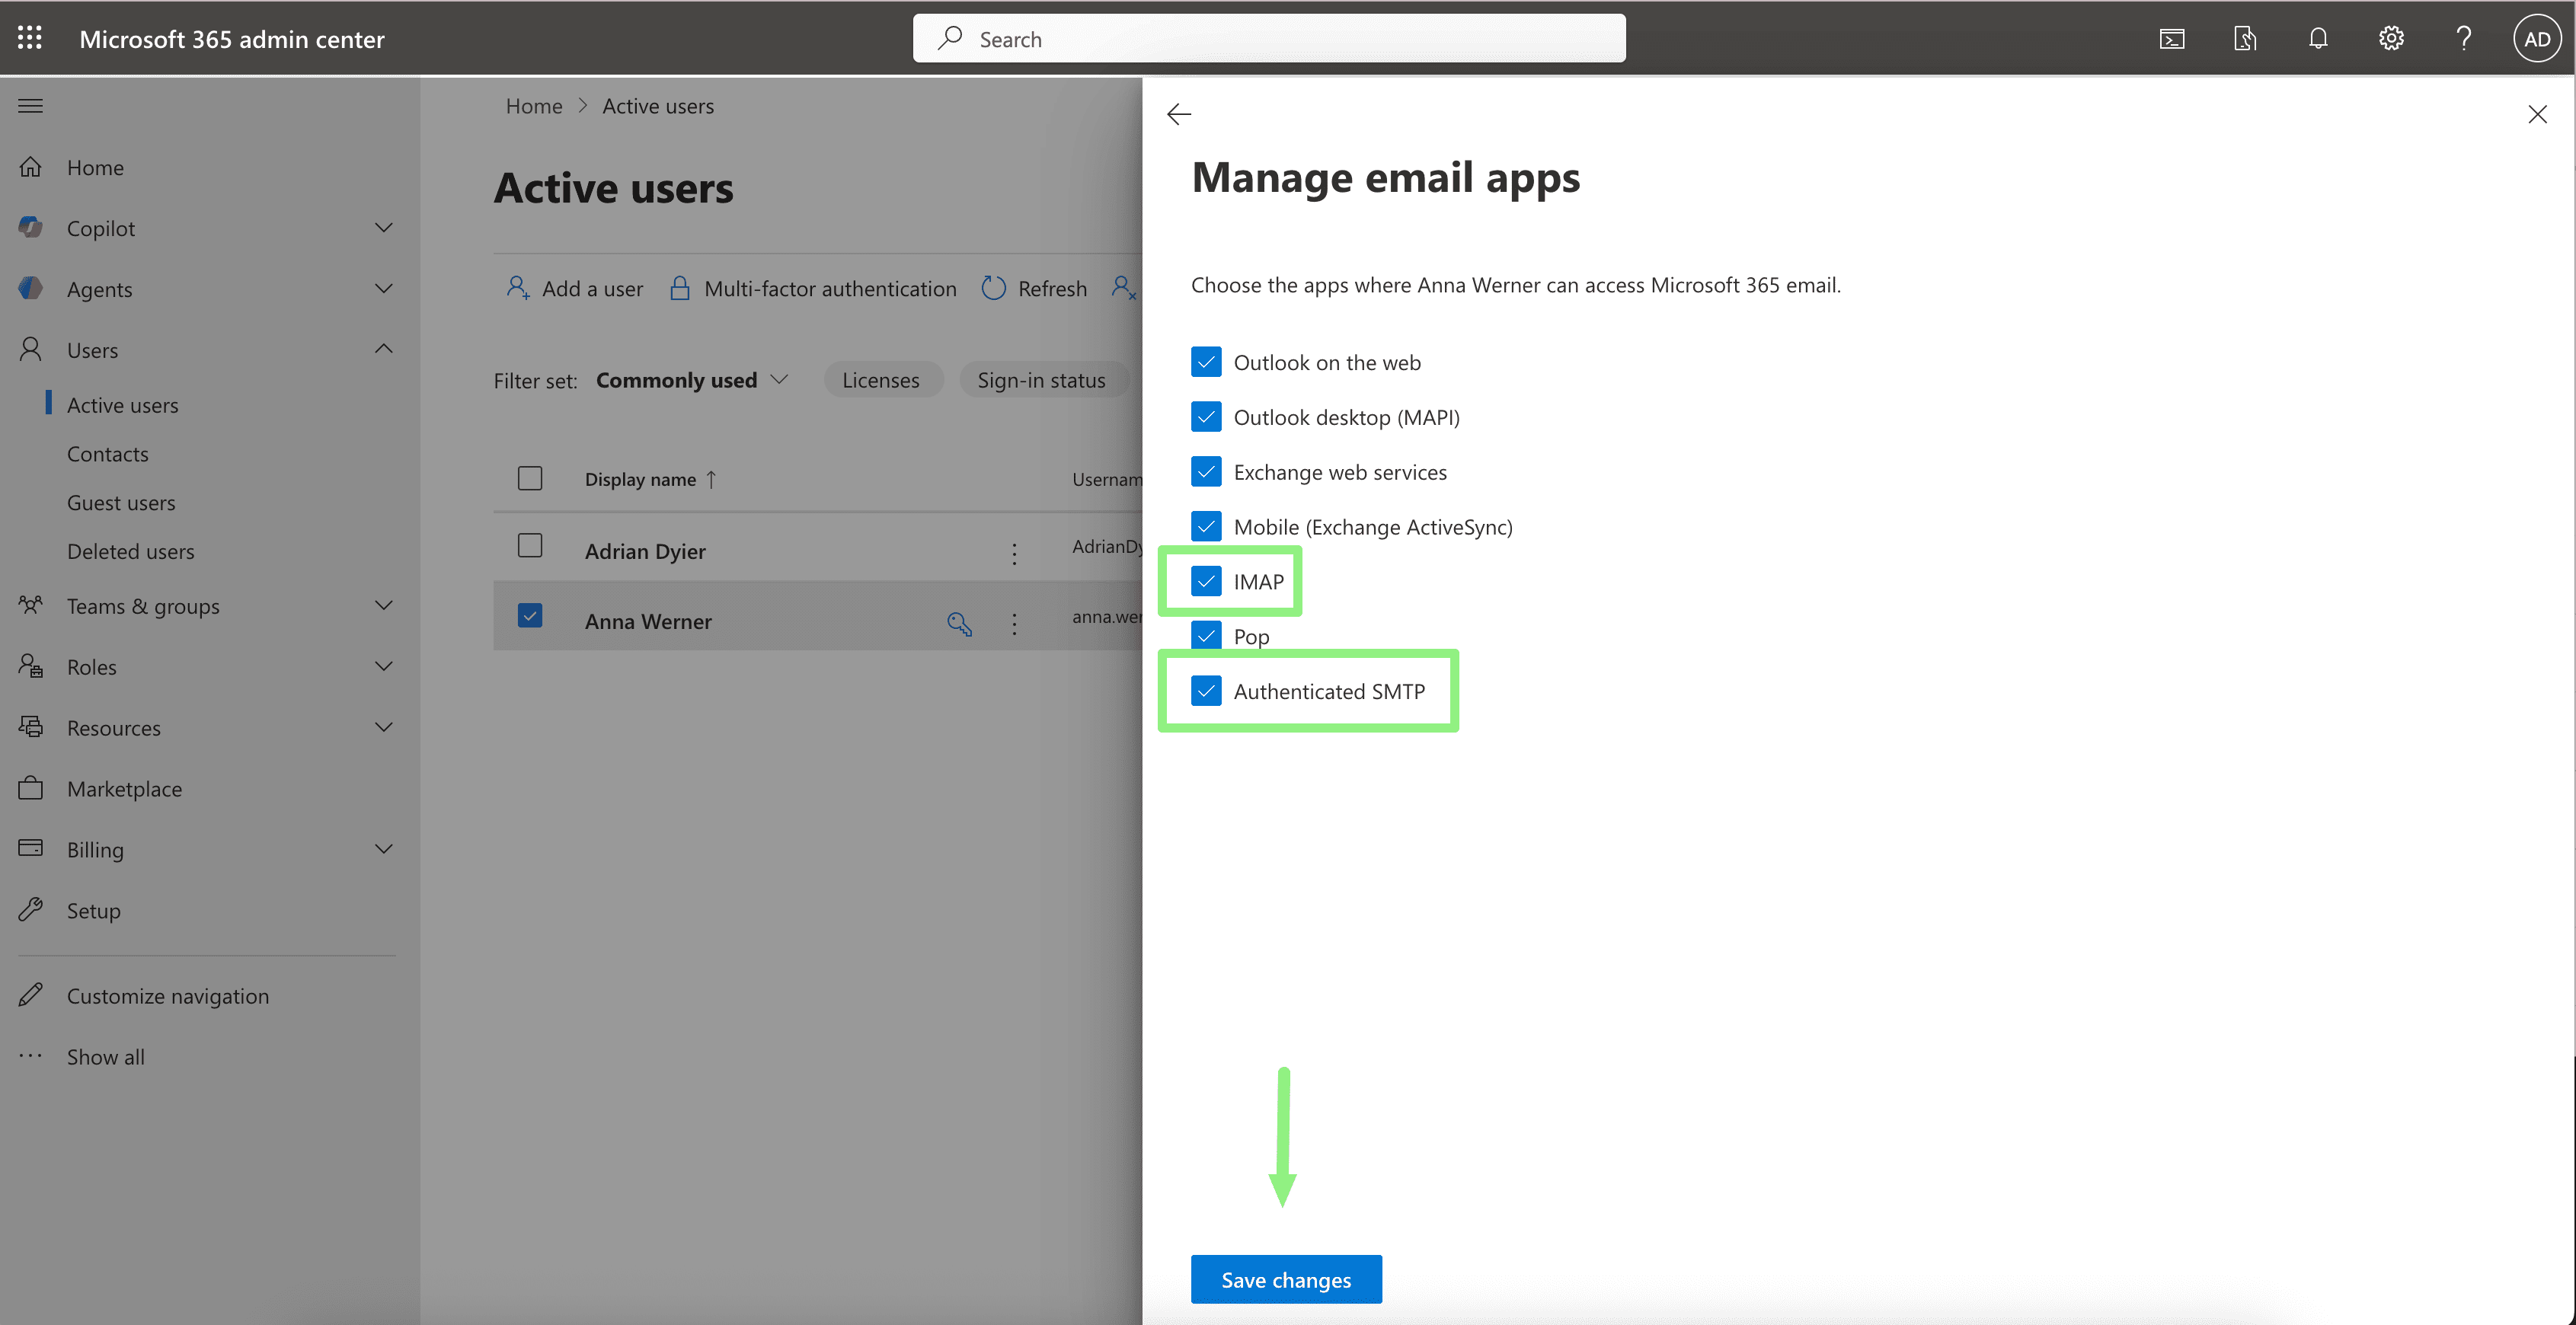Go to Deleted users in sidebar
Viewport: 2576px width, 1325px height.
click(x=130, y=551)
